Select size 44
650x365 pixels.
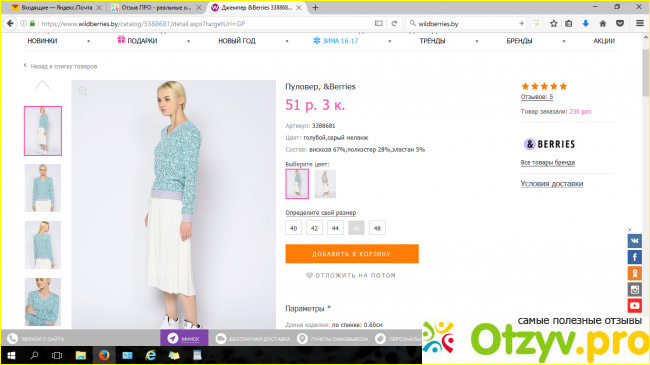point(335,228)
